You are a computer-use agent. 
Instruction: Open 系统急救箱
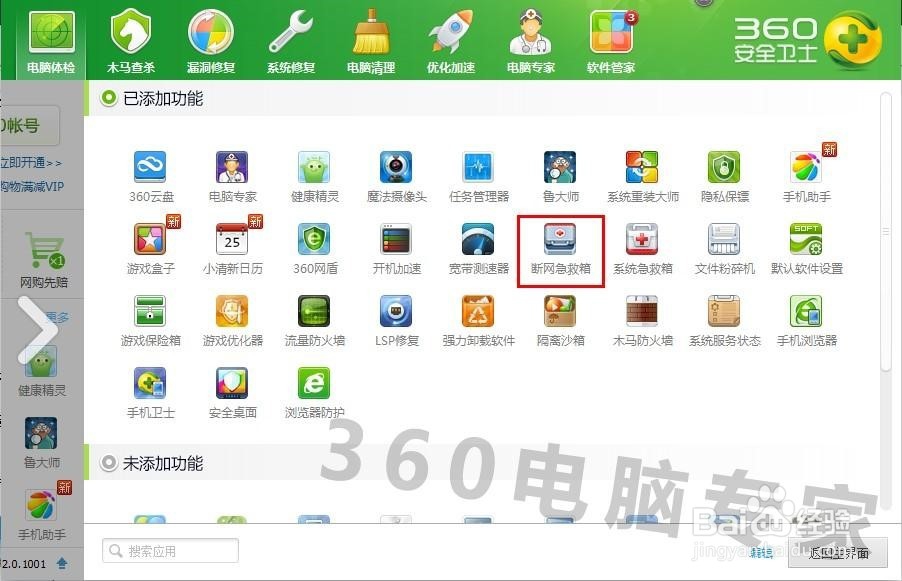[643, 248]
